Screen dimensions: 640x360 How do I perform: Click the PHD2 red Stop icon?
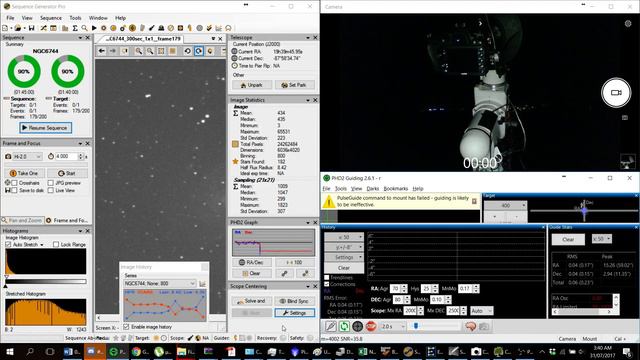pos(371,327)
